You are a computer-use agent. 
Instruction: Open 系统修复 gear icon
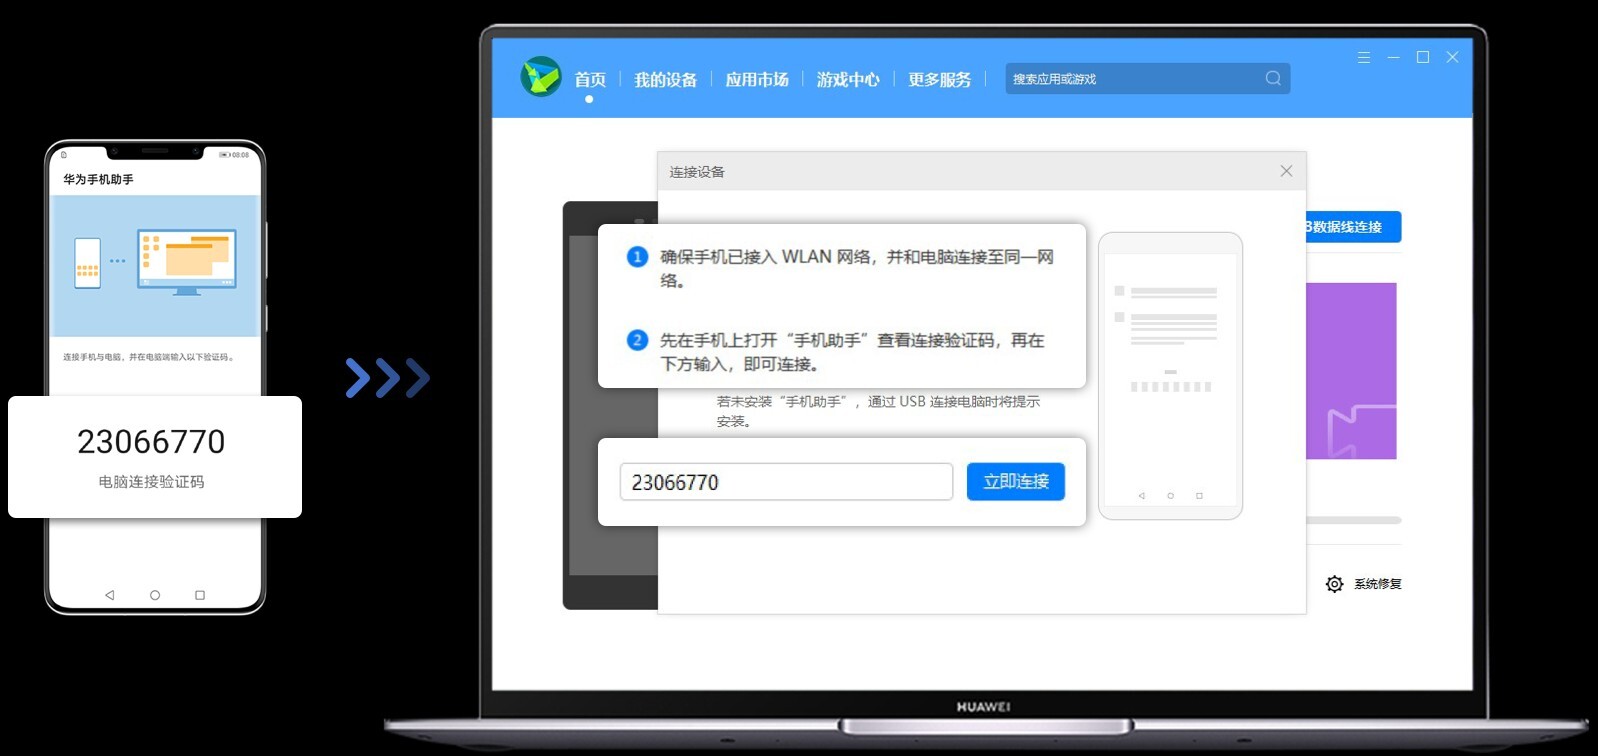point(1334,584)
